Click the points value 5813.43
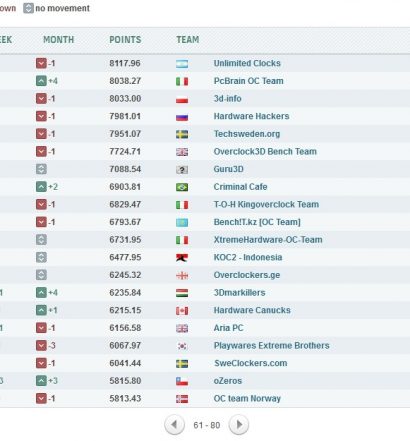This screenshot has height=441, width=410. (125, 399)
